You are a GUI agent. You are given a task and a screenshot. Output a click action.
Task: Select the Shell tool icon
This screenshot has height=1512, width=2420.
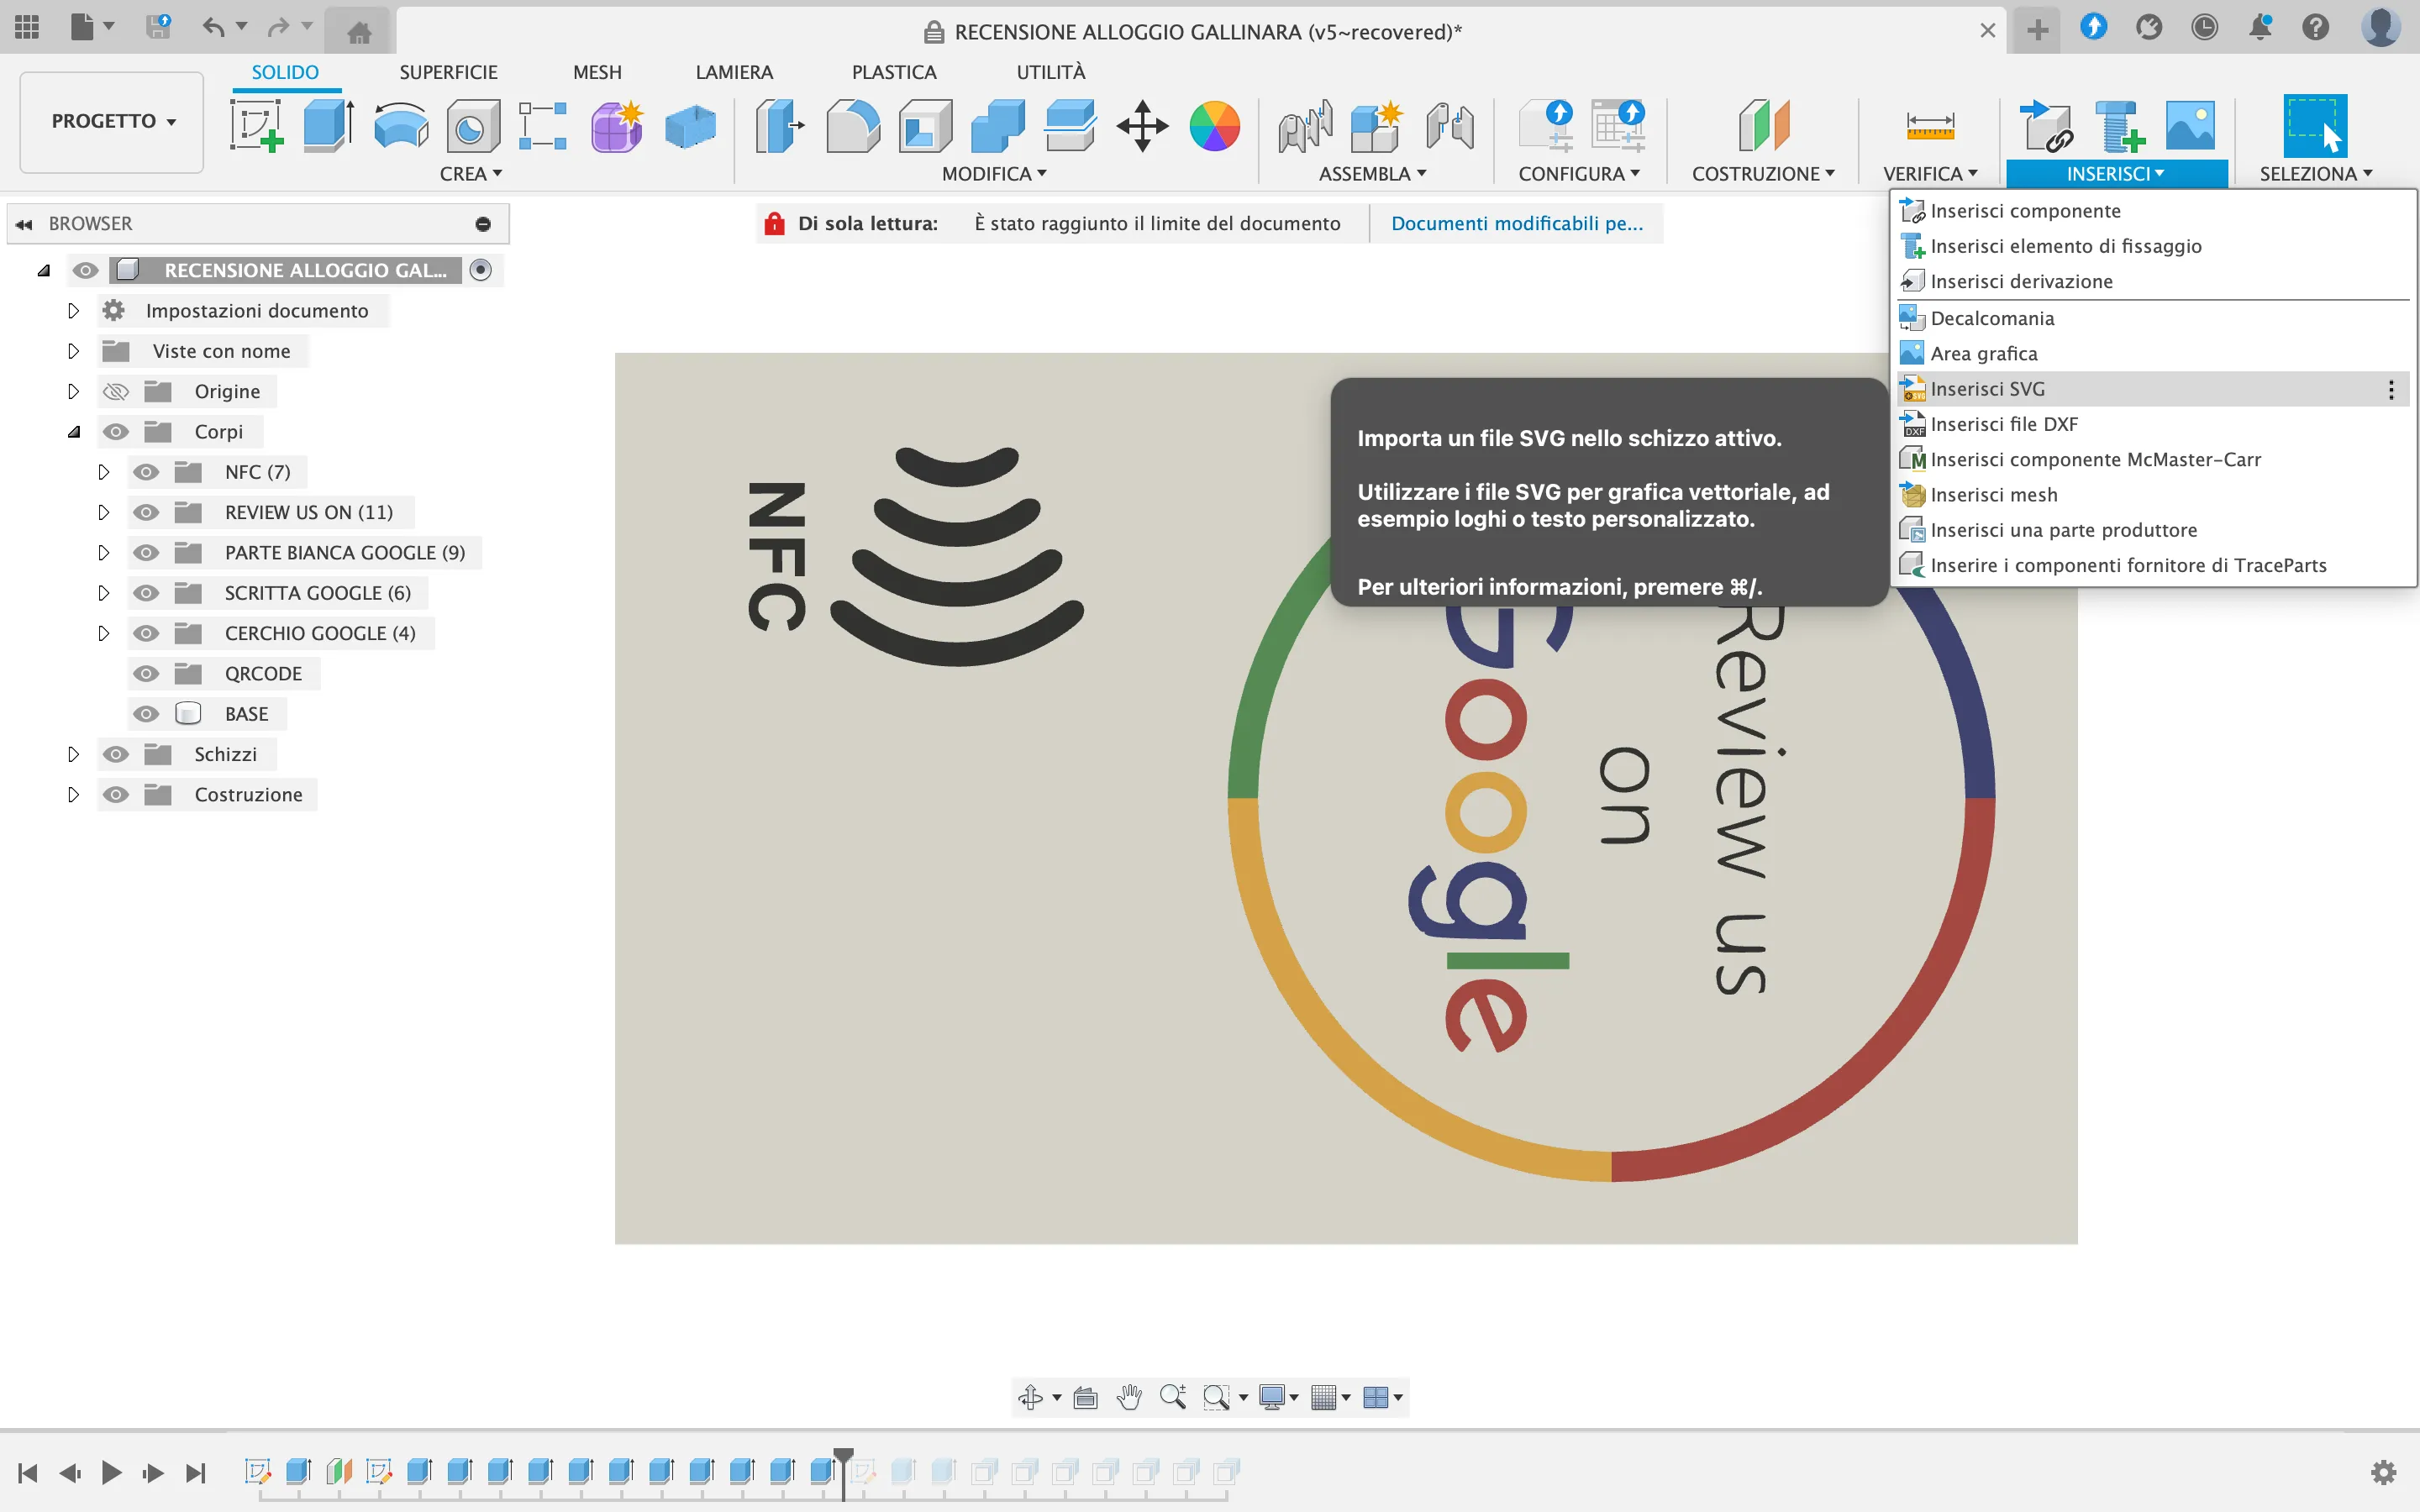click(x=925, y=126)
